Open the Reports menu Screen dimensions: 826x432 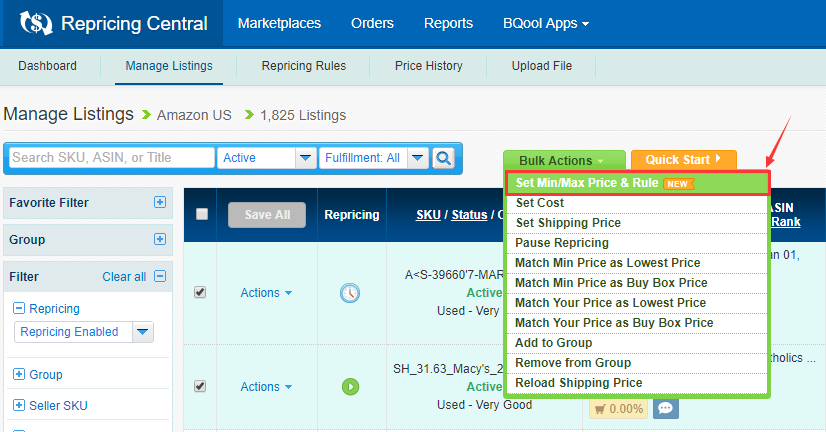tap(448, 24)
